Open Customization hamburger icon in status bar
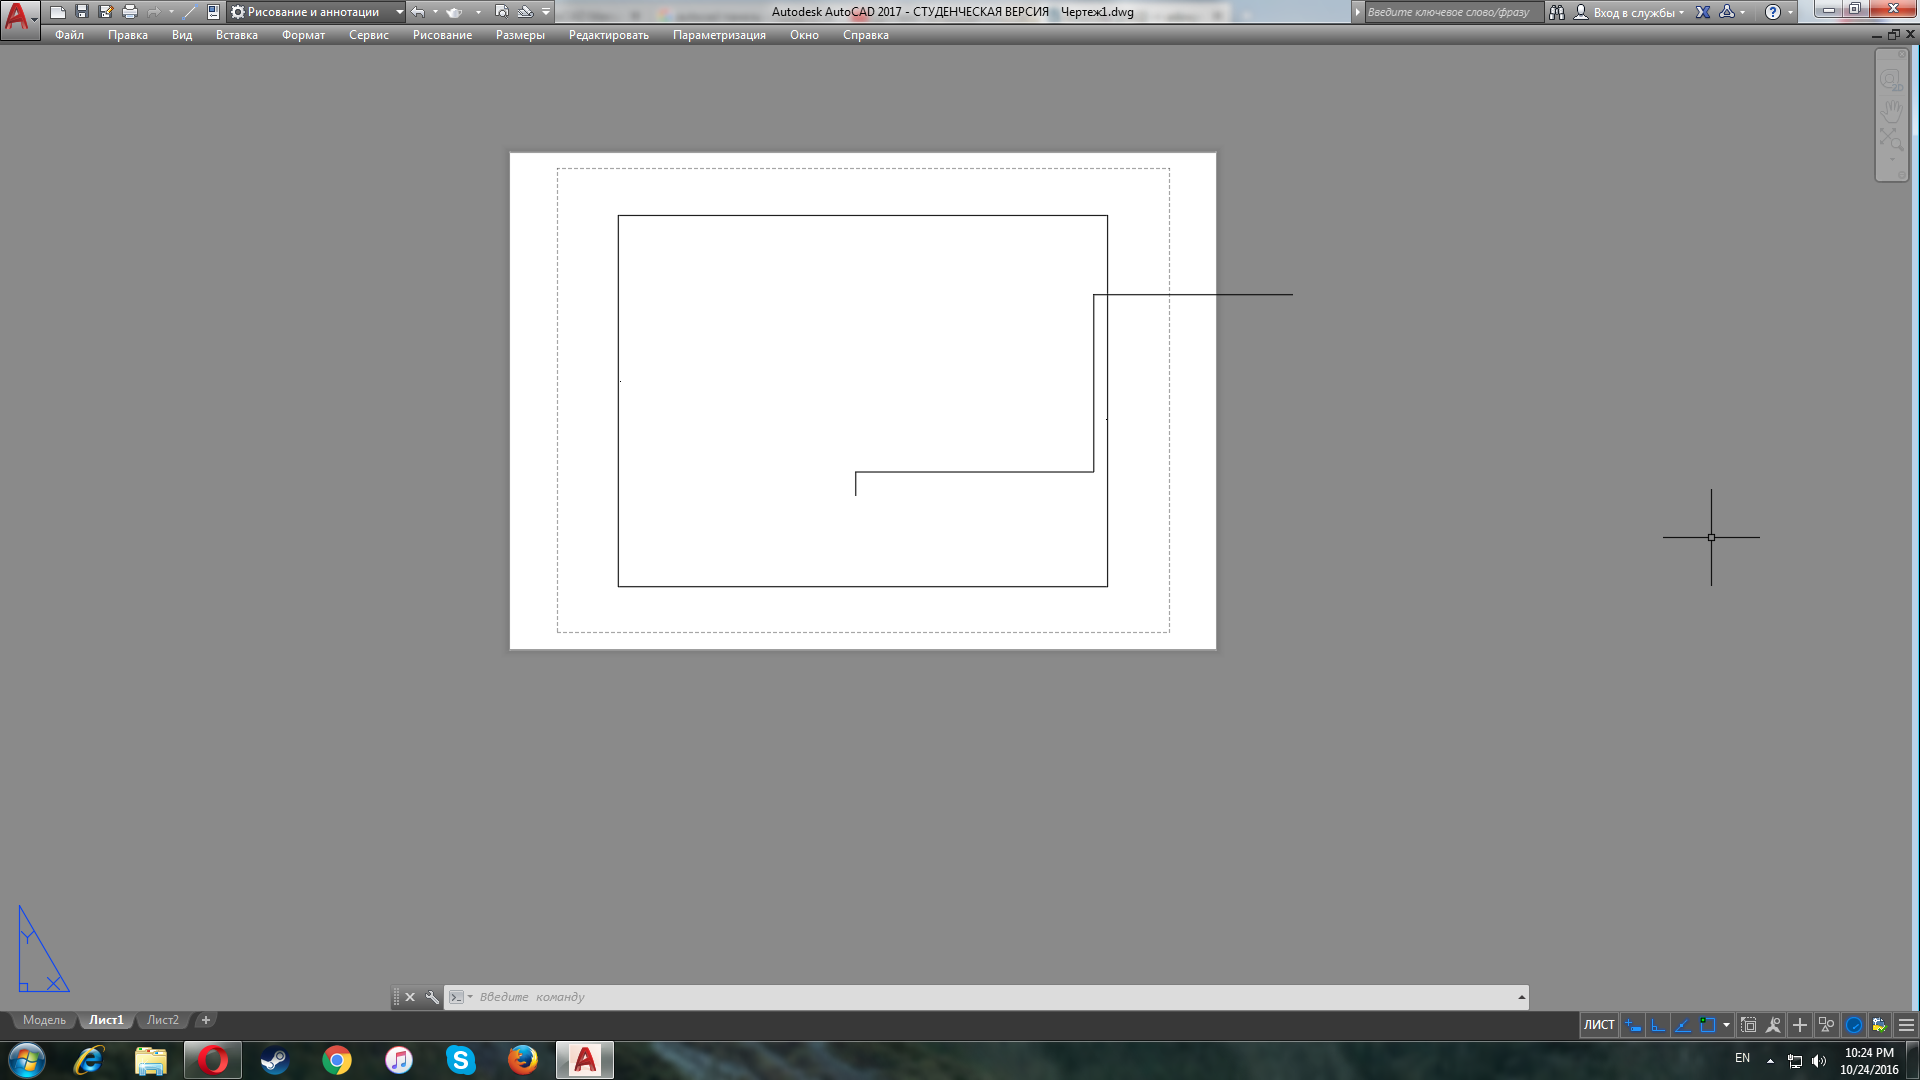This screenshot has width=1920, height=1080. point(1906,1025)
